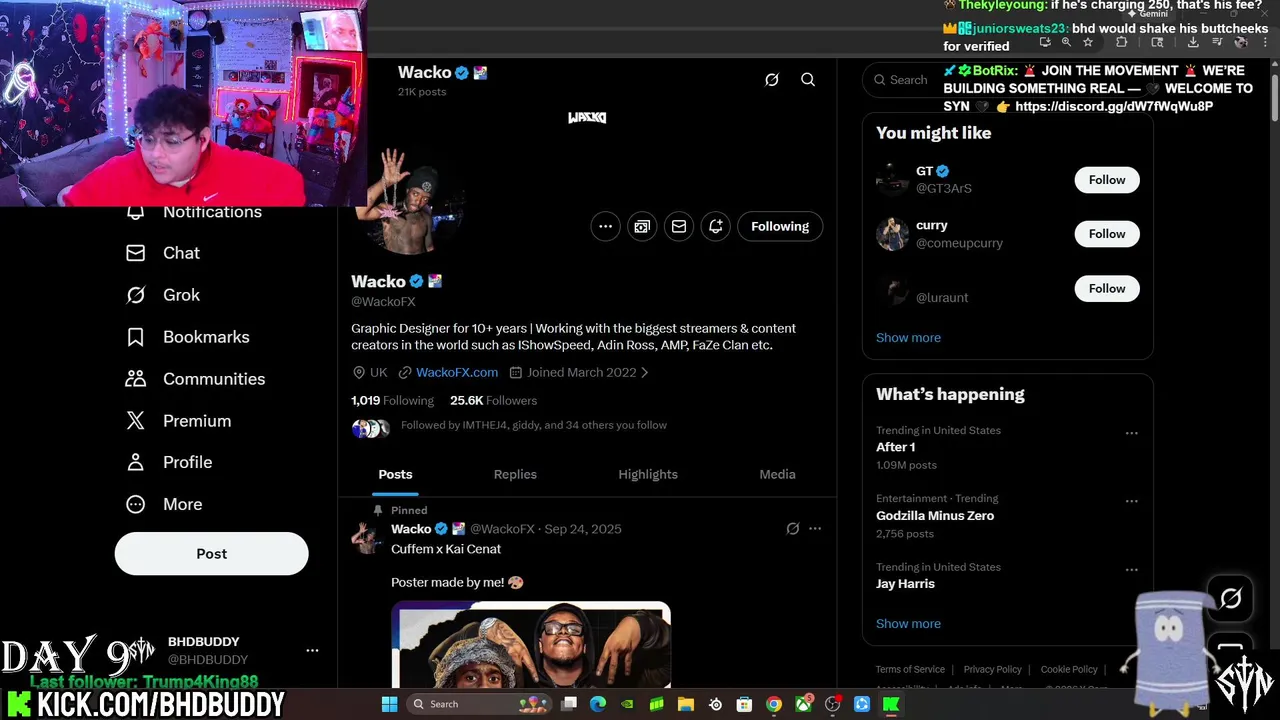Open options for Jay Harris trend
1280x720 pixels.
[1131, 570]
